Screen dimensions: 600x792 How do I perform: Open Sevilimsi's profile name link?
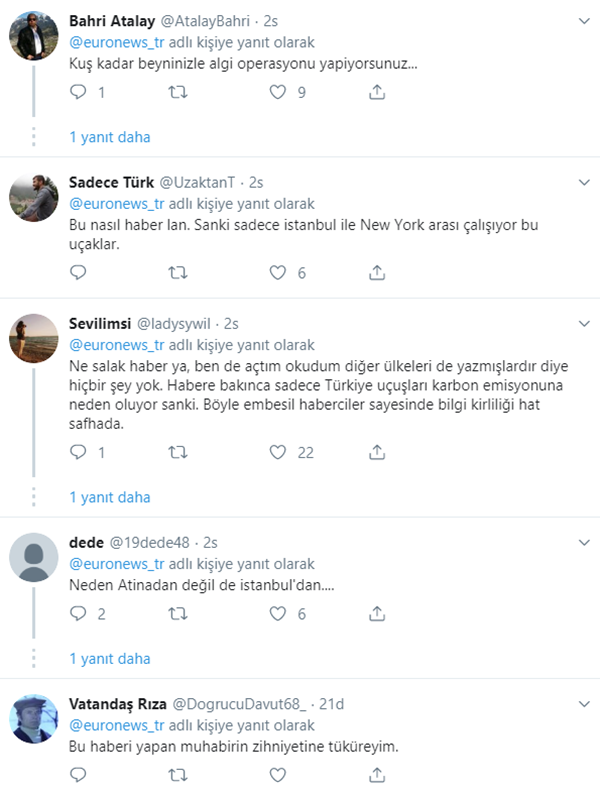pyautogui.click(x=99, y=324)
